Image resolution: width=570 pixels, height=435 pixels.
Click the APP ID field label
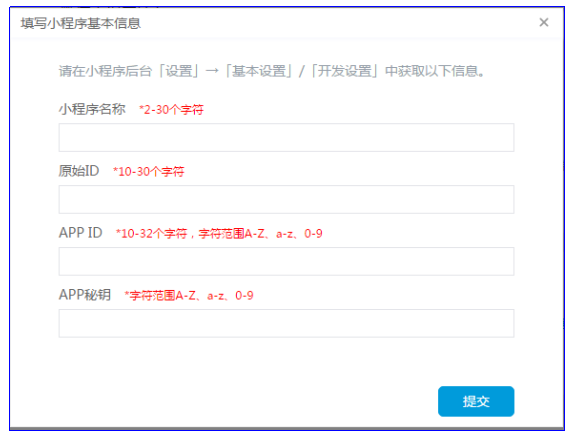81,233
